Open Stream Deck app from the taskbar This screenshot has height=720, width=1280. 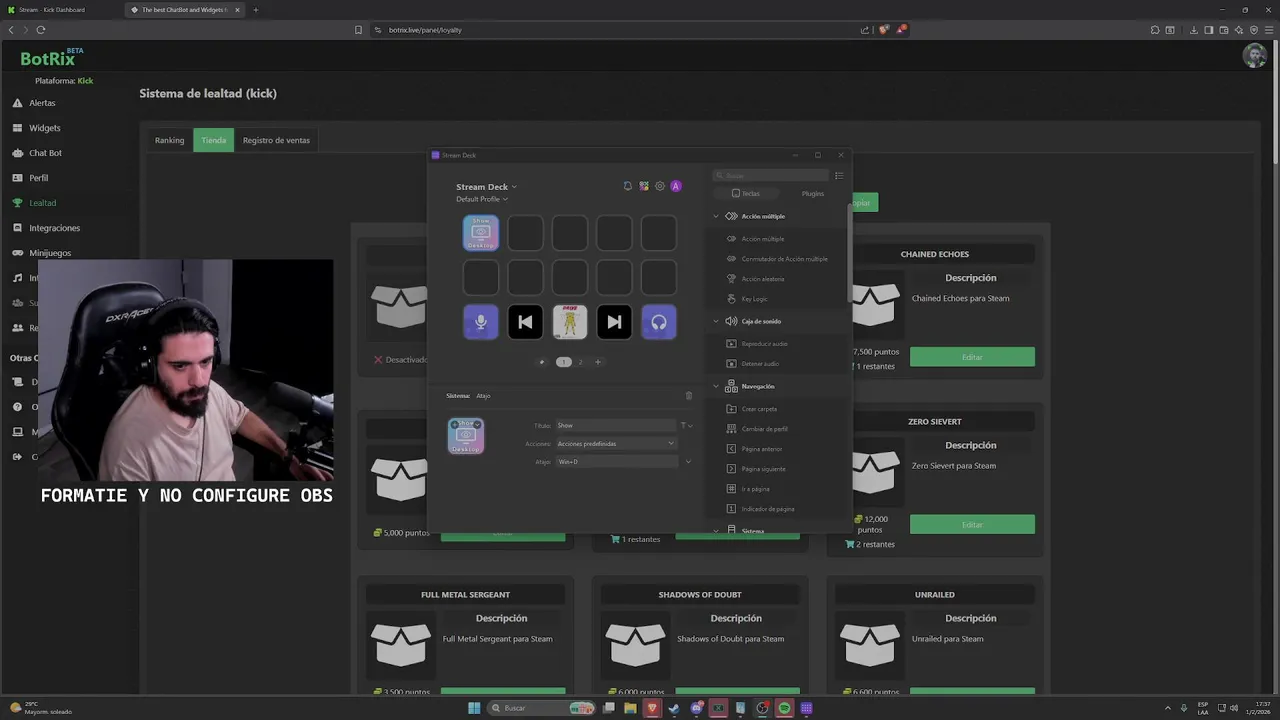(x=806, y=708)
